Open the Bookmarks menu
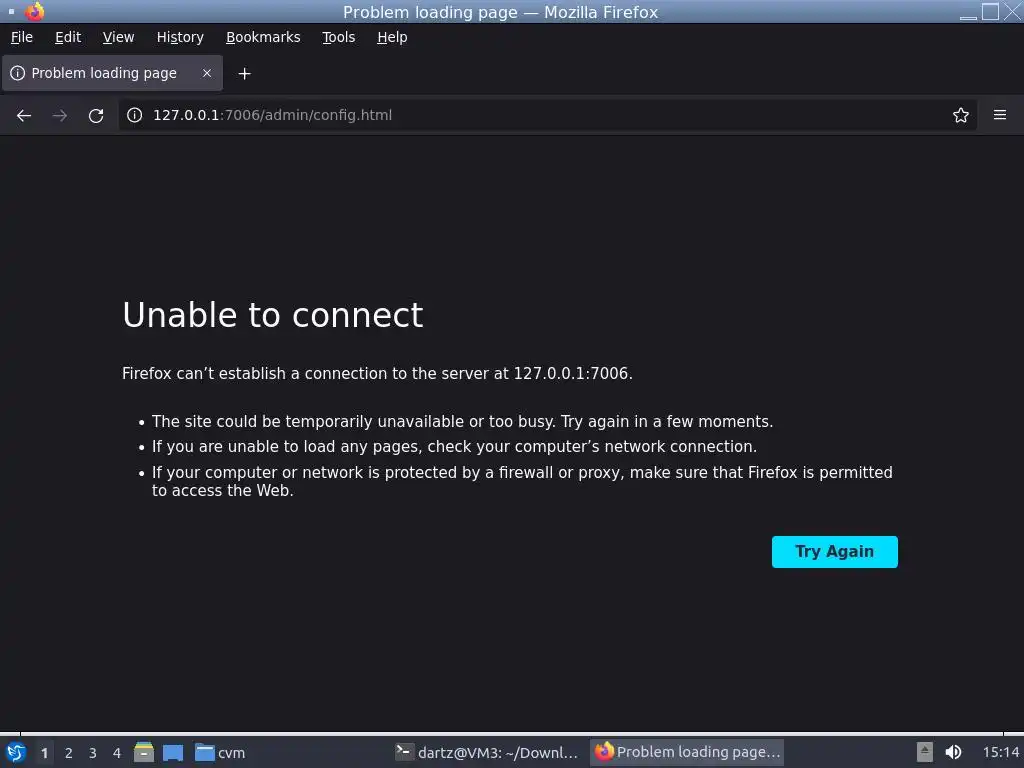This screenshot has height=768, width=1024. click(x=263, y=37)
